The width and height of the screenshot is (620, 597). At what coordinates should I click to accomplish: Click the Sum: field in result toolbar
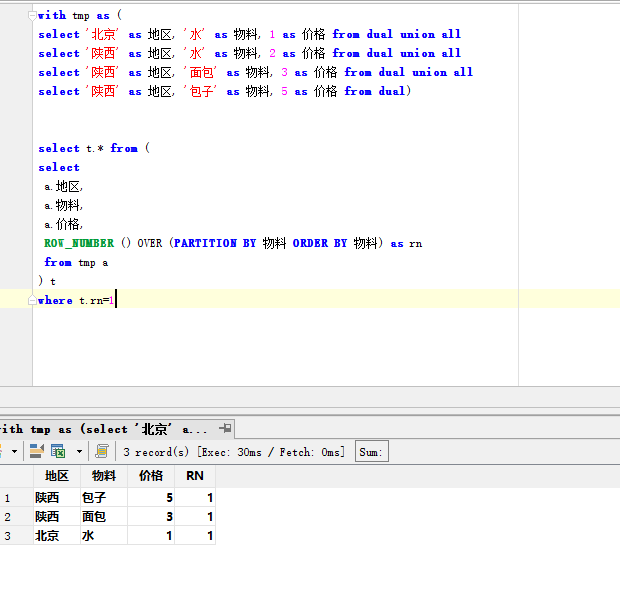(x=372, y=452)
